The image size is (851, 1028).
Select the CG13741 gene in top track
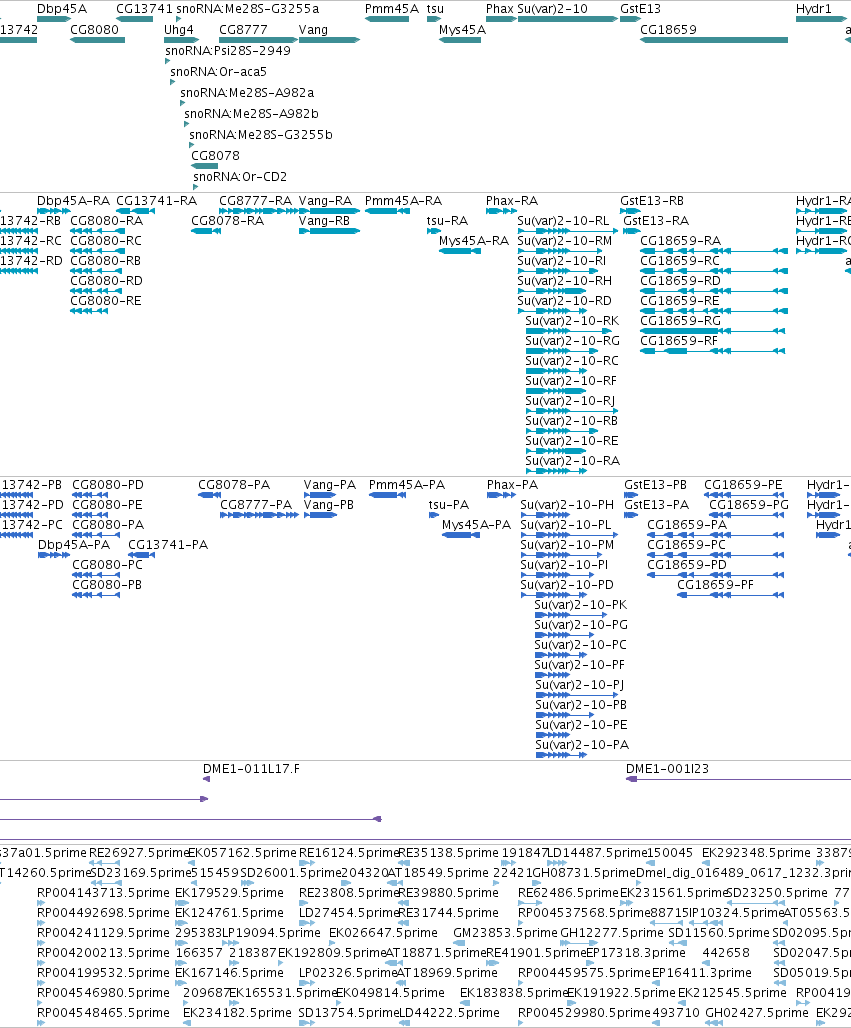[144, 9]
